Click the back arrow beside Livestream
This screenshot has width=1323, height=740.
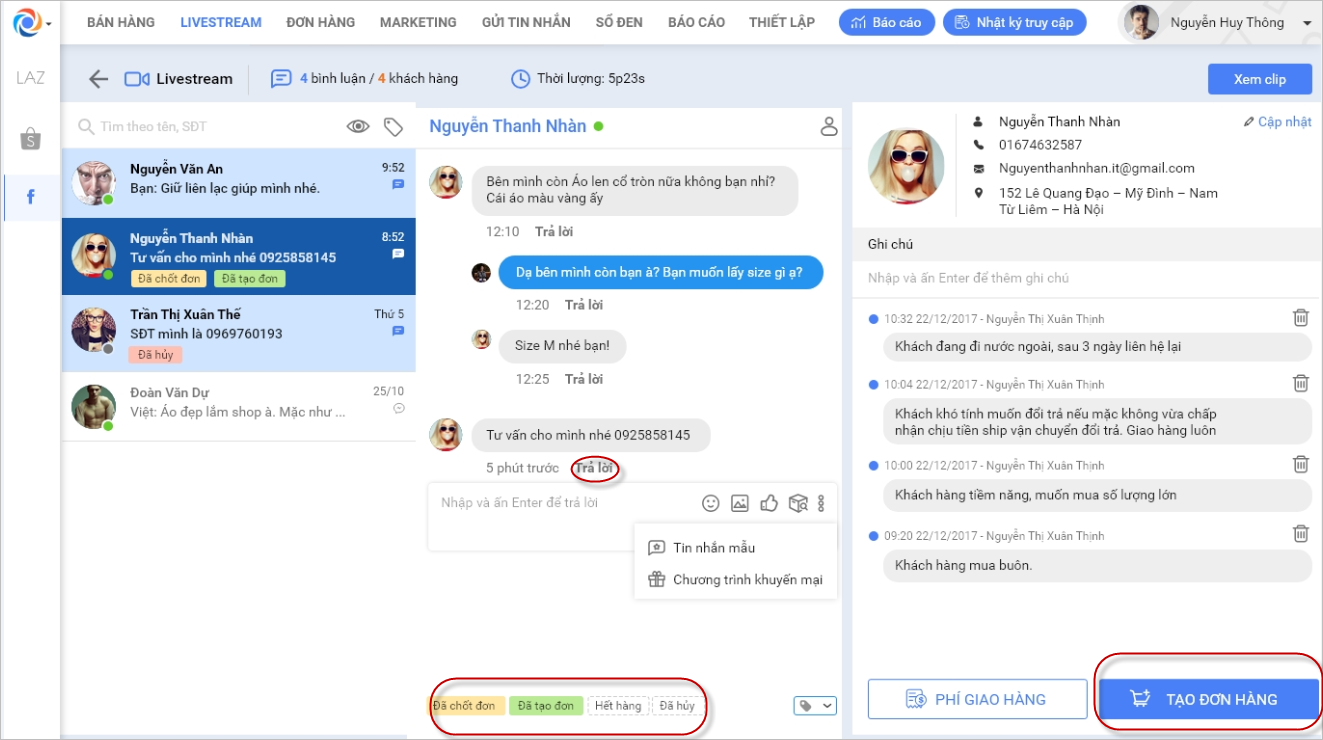(98, 79)
